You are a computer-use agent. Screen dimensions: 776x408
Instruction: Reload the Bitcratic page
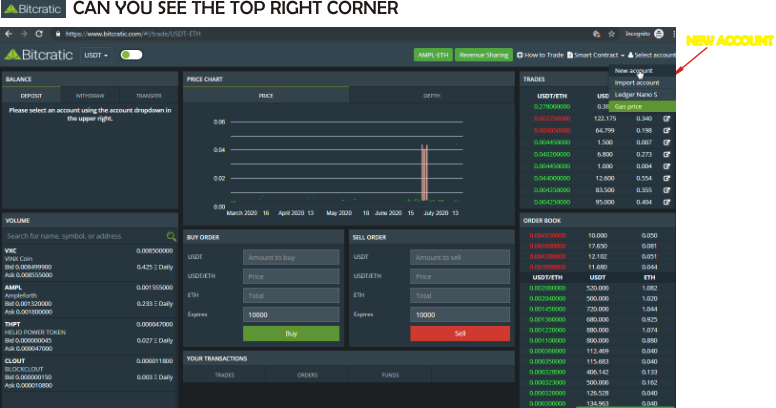[x=39, y=34]
